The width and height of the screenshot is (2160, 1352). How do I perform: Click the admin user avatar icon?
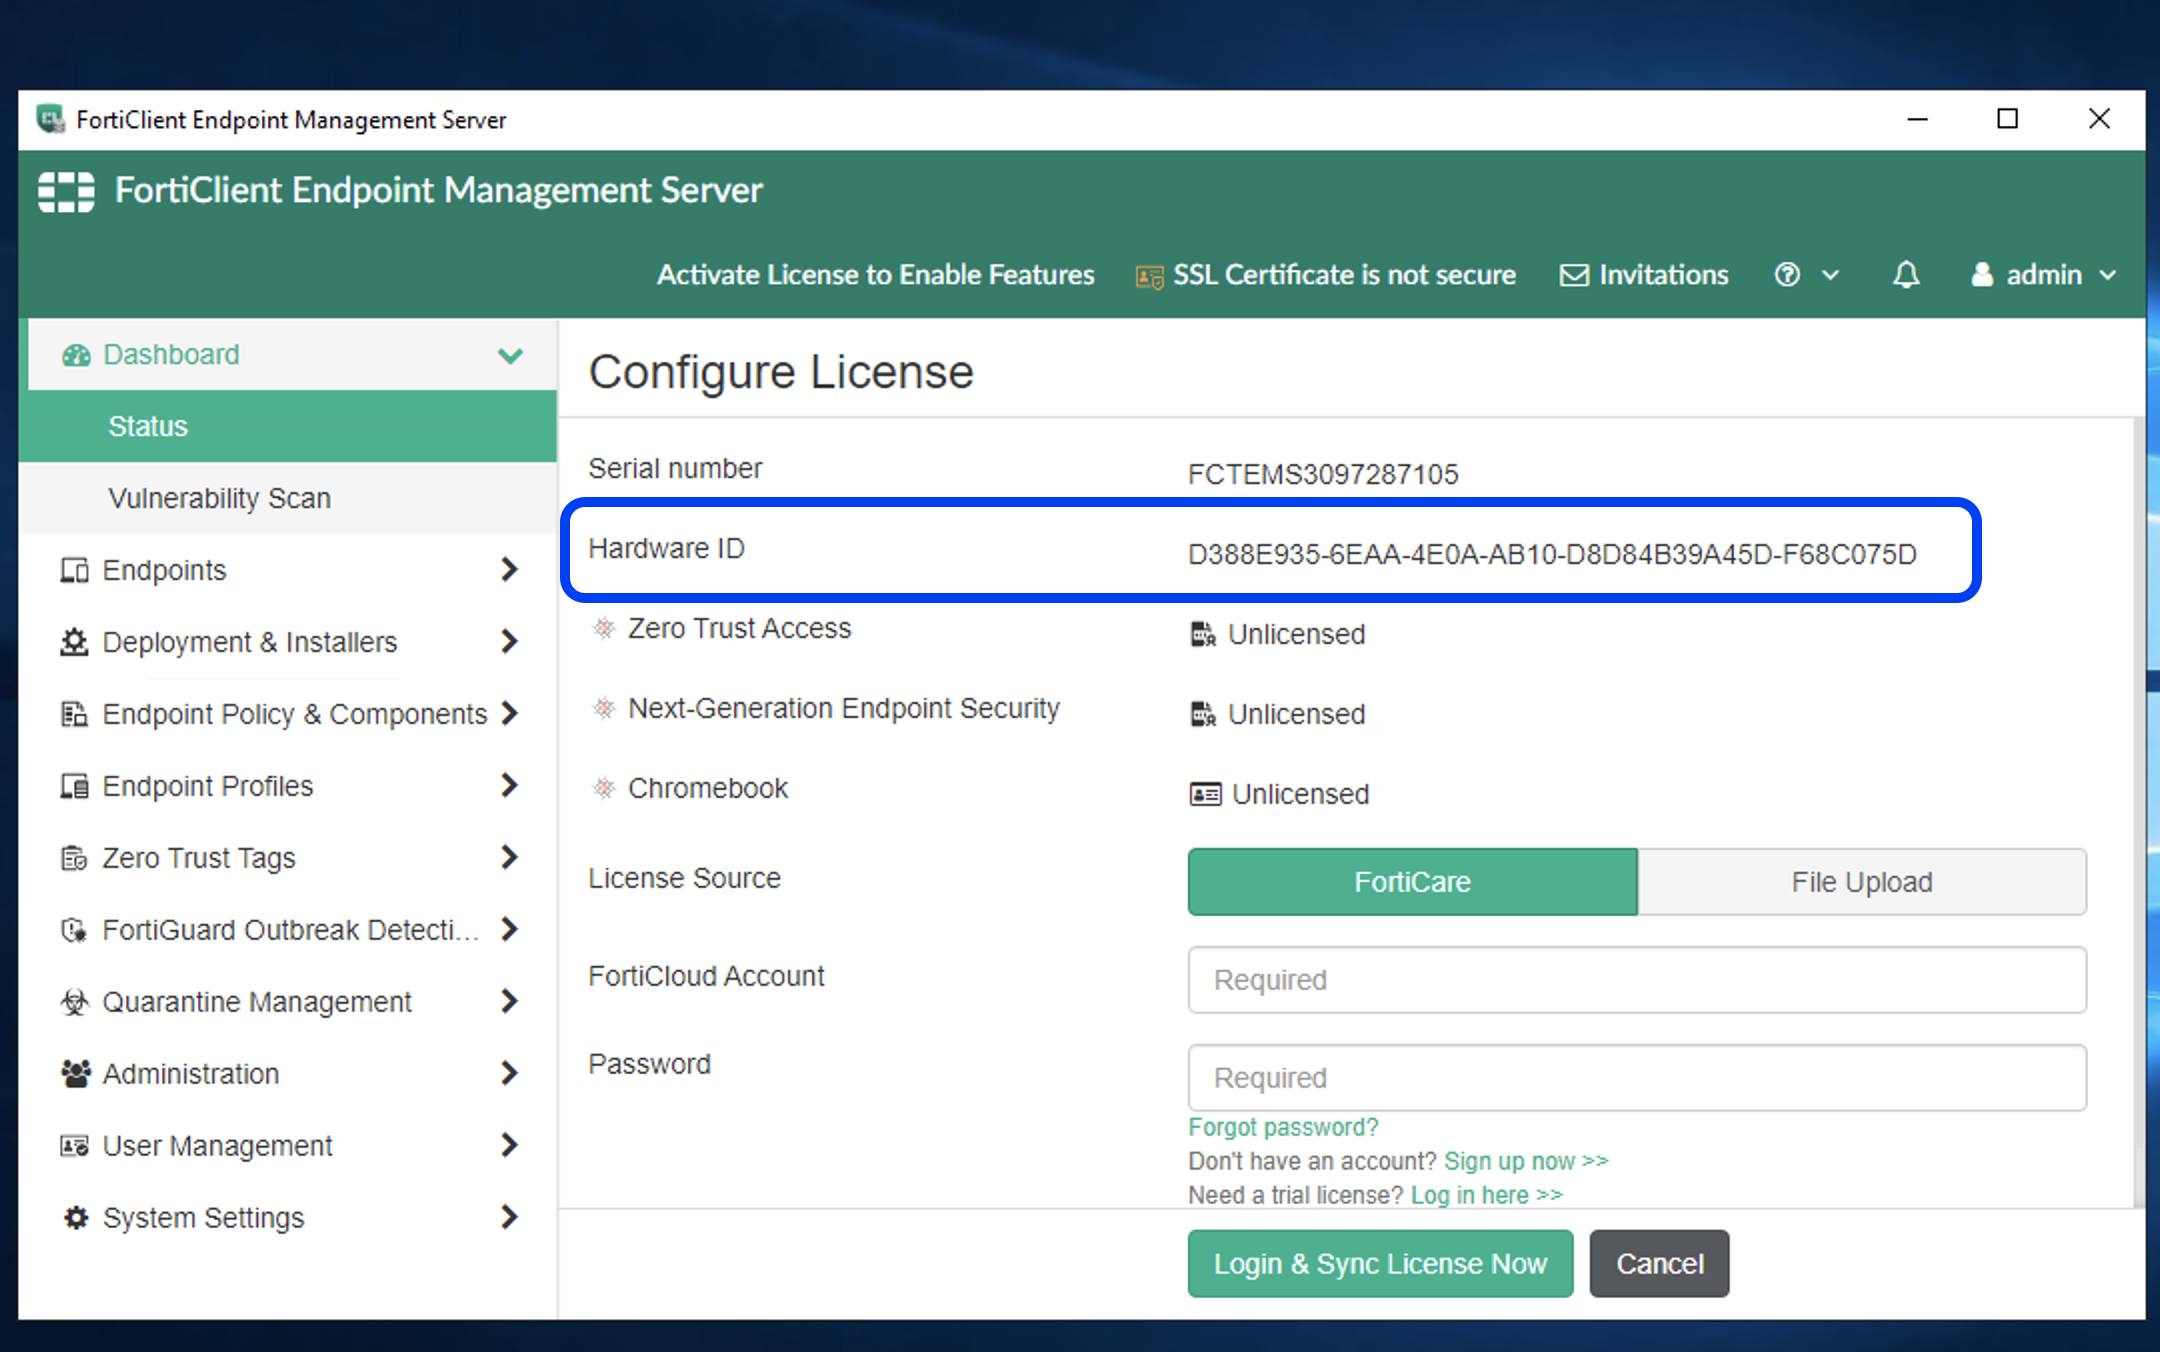pos(1982,275)
